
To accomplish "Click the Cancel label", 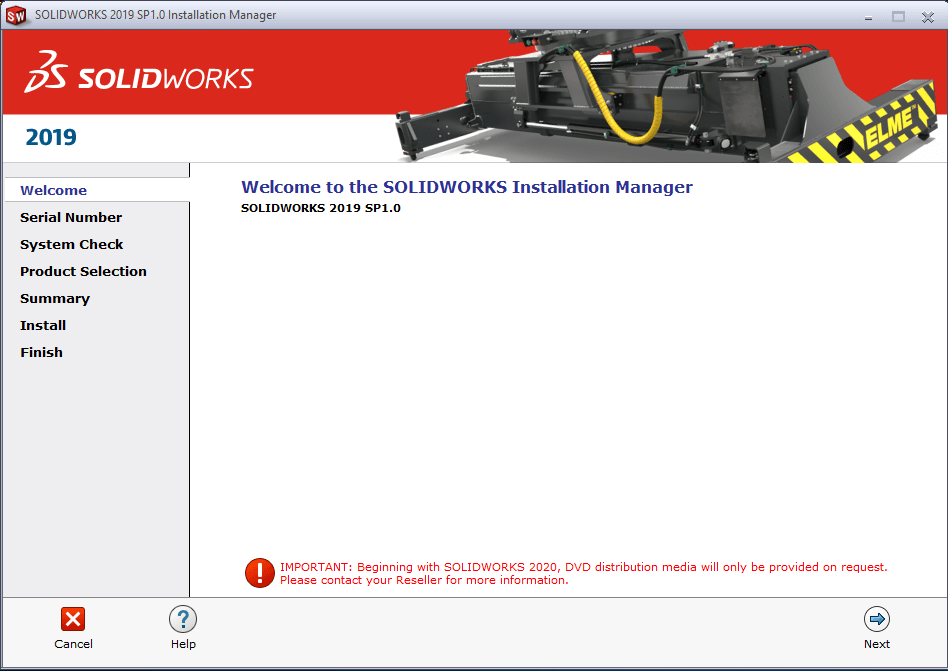I will click(x=73, y=644).
